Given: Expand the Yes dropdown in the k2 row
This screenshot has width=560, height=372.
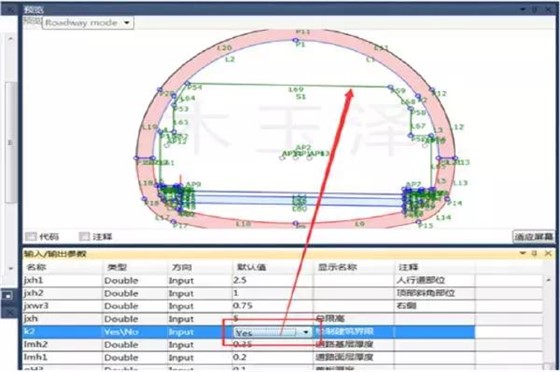Looking at the screenshot, I should [x=306, y=332].
